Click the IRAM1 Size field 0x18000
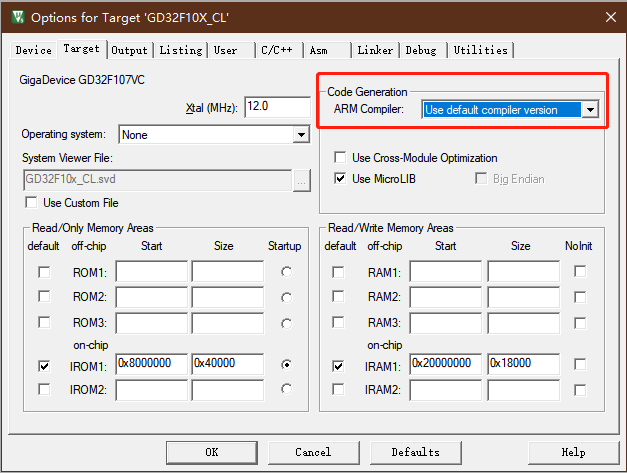 tap(523, 364)
